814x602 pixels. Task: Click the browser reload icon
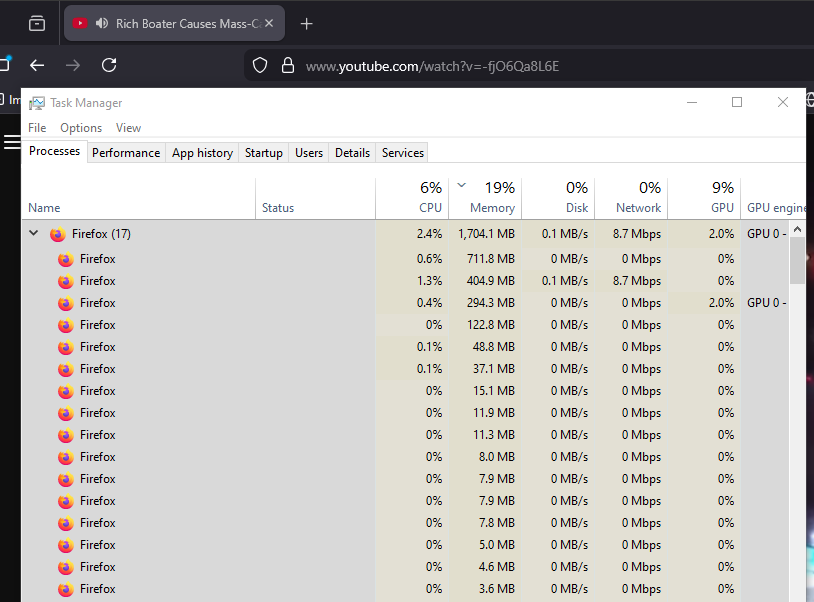coord(110,65)
